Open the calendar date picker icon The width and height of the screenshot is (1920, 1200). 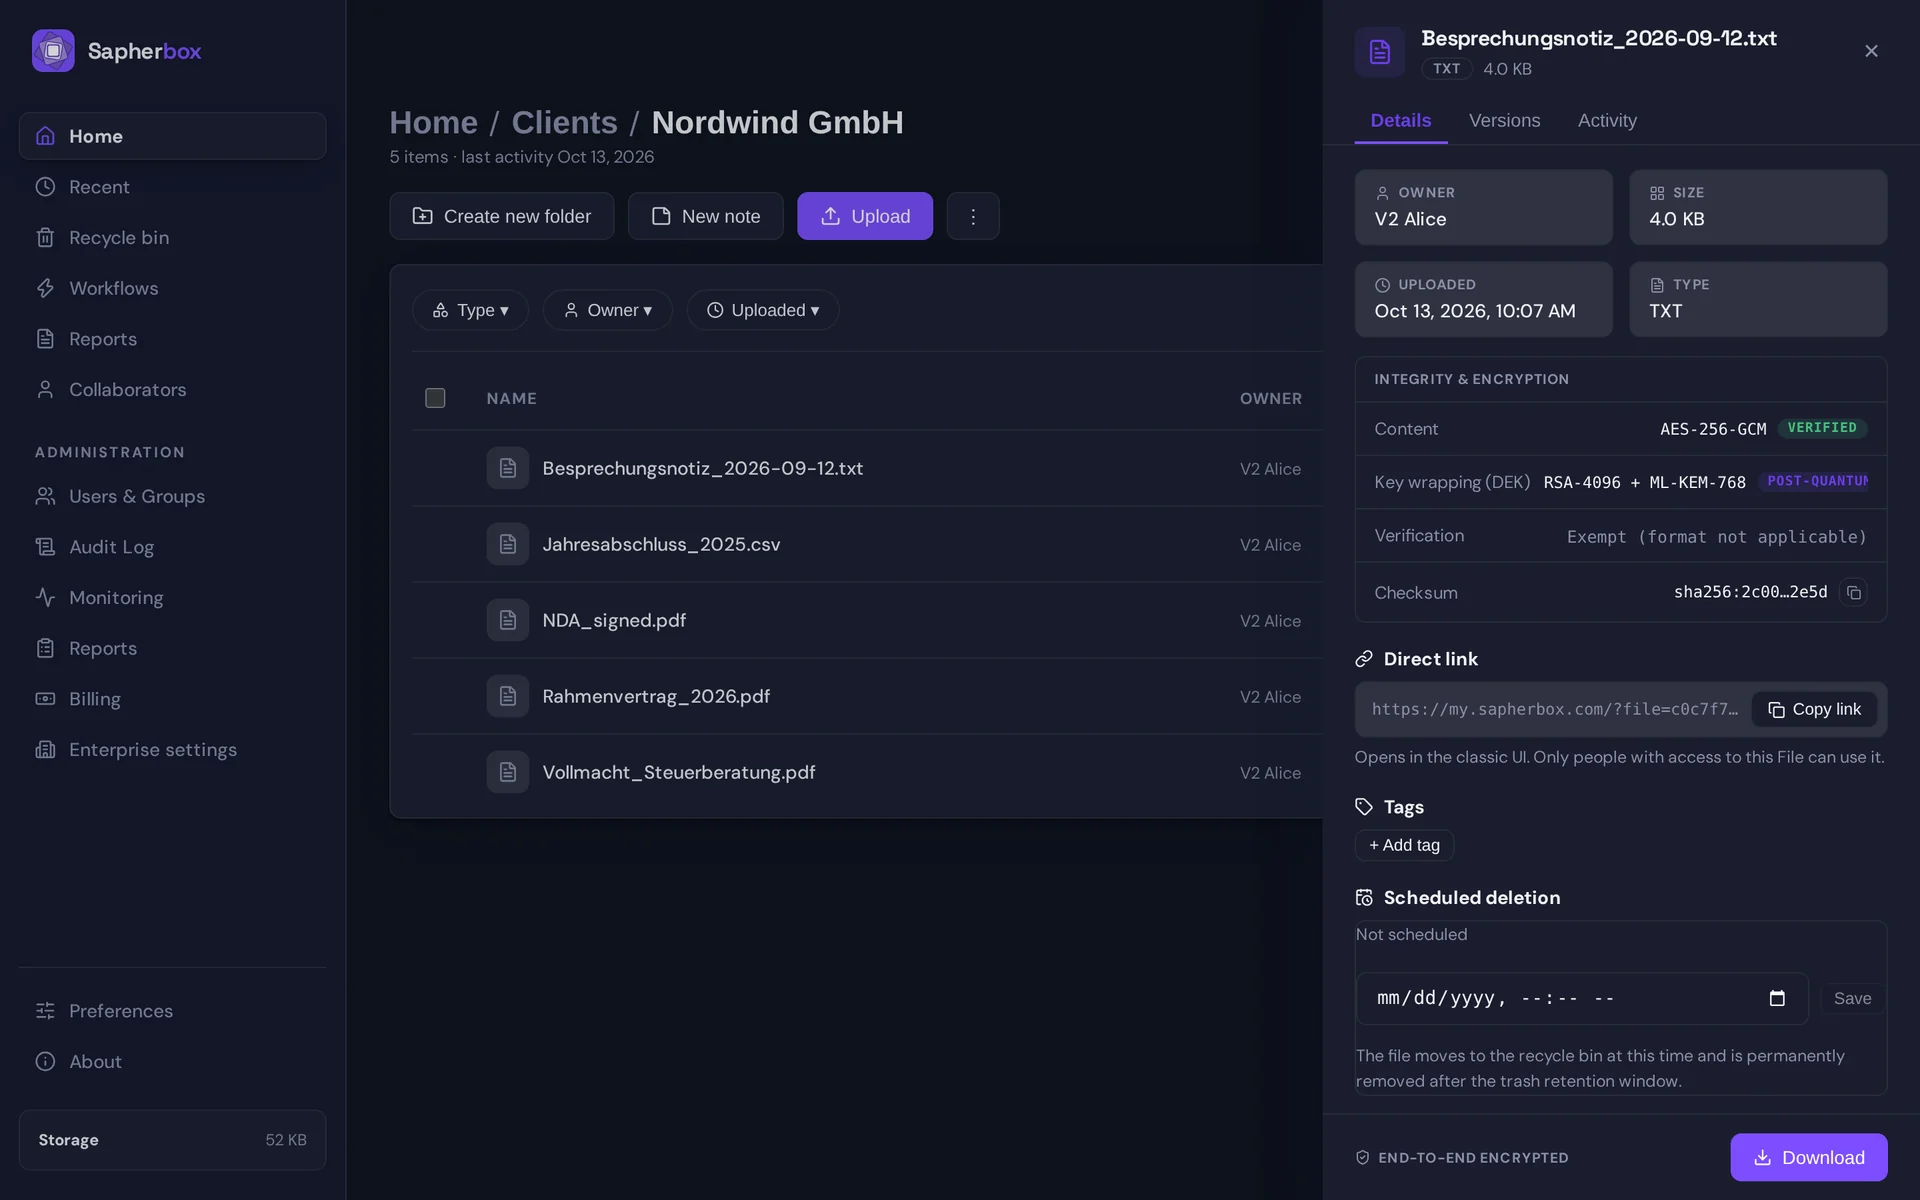point(1777,998)
